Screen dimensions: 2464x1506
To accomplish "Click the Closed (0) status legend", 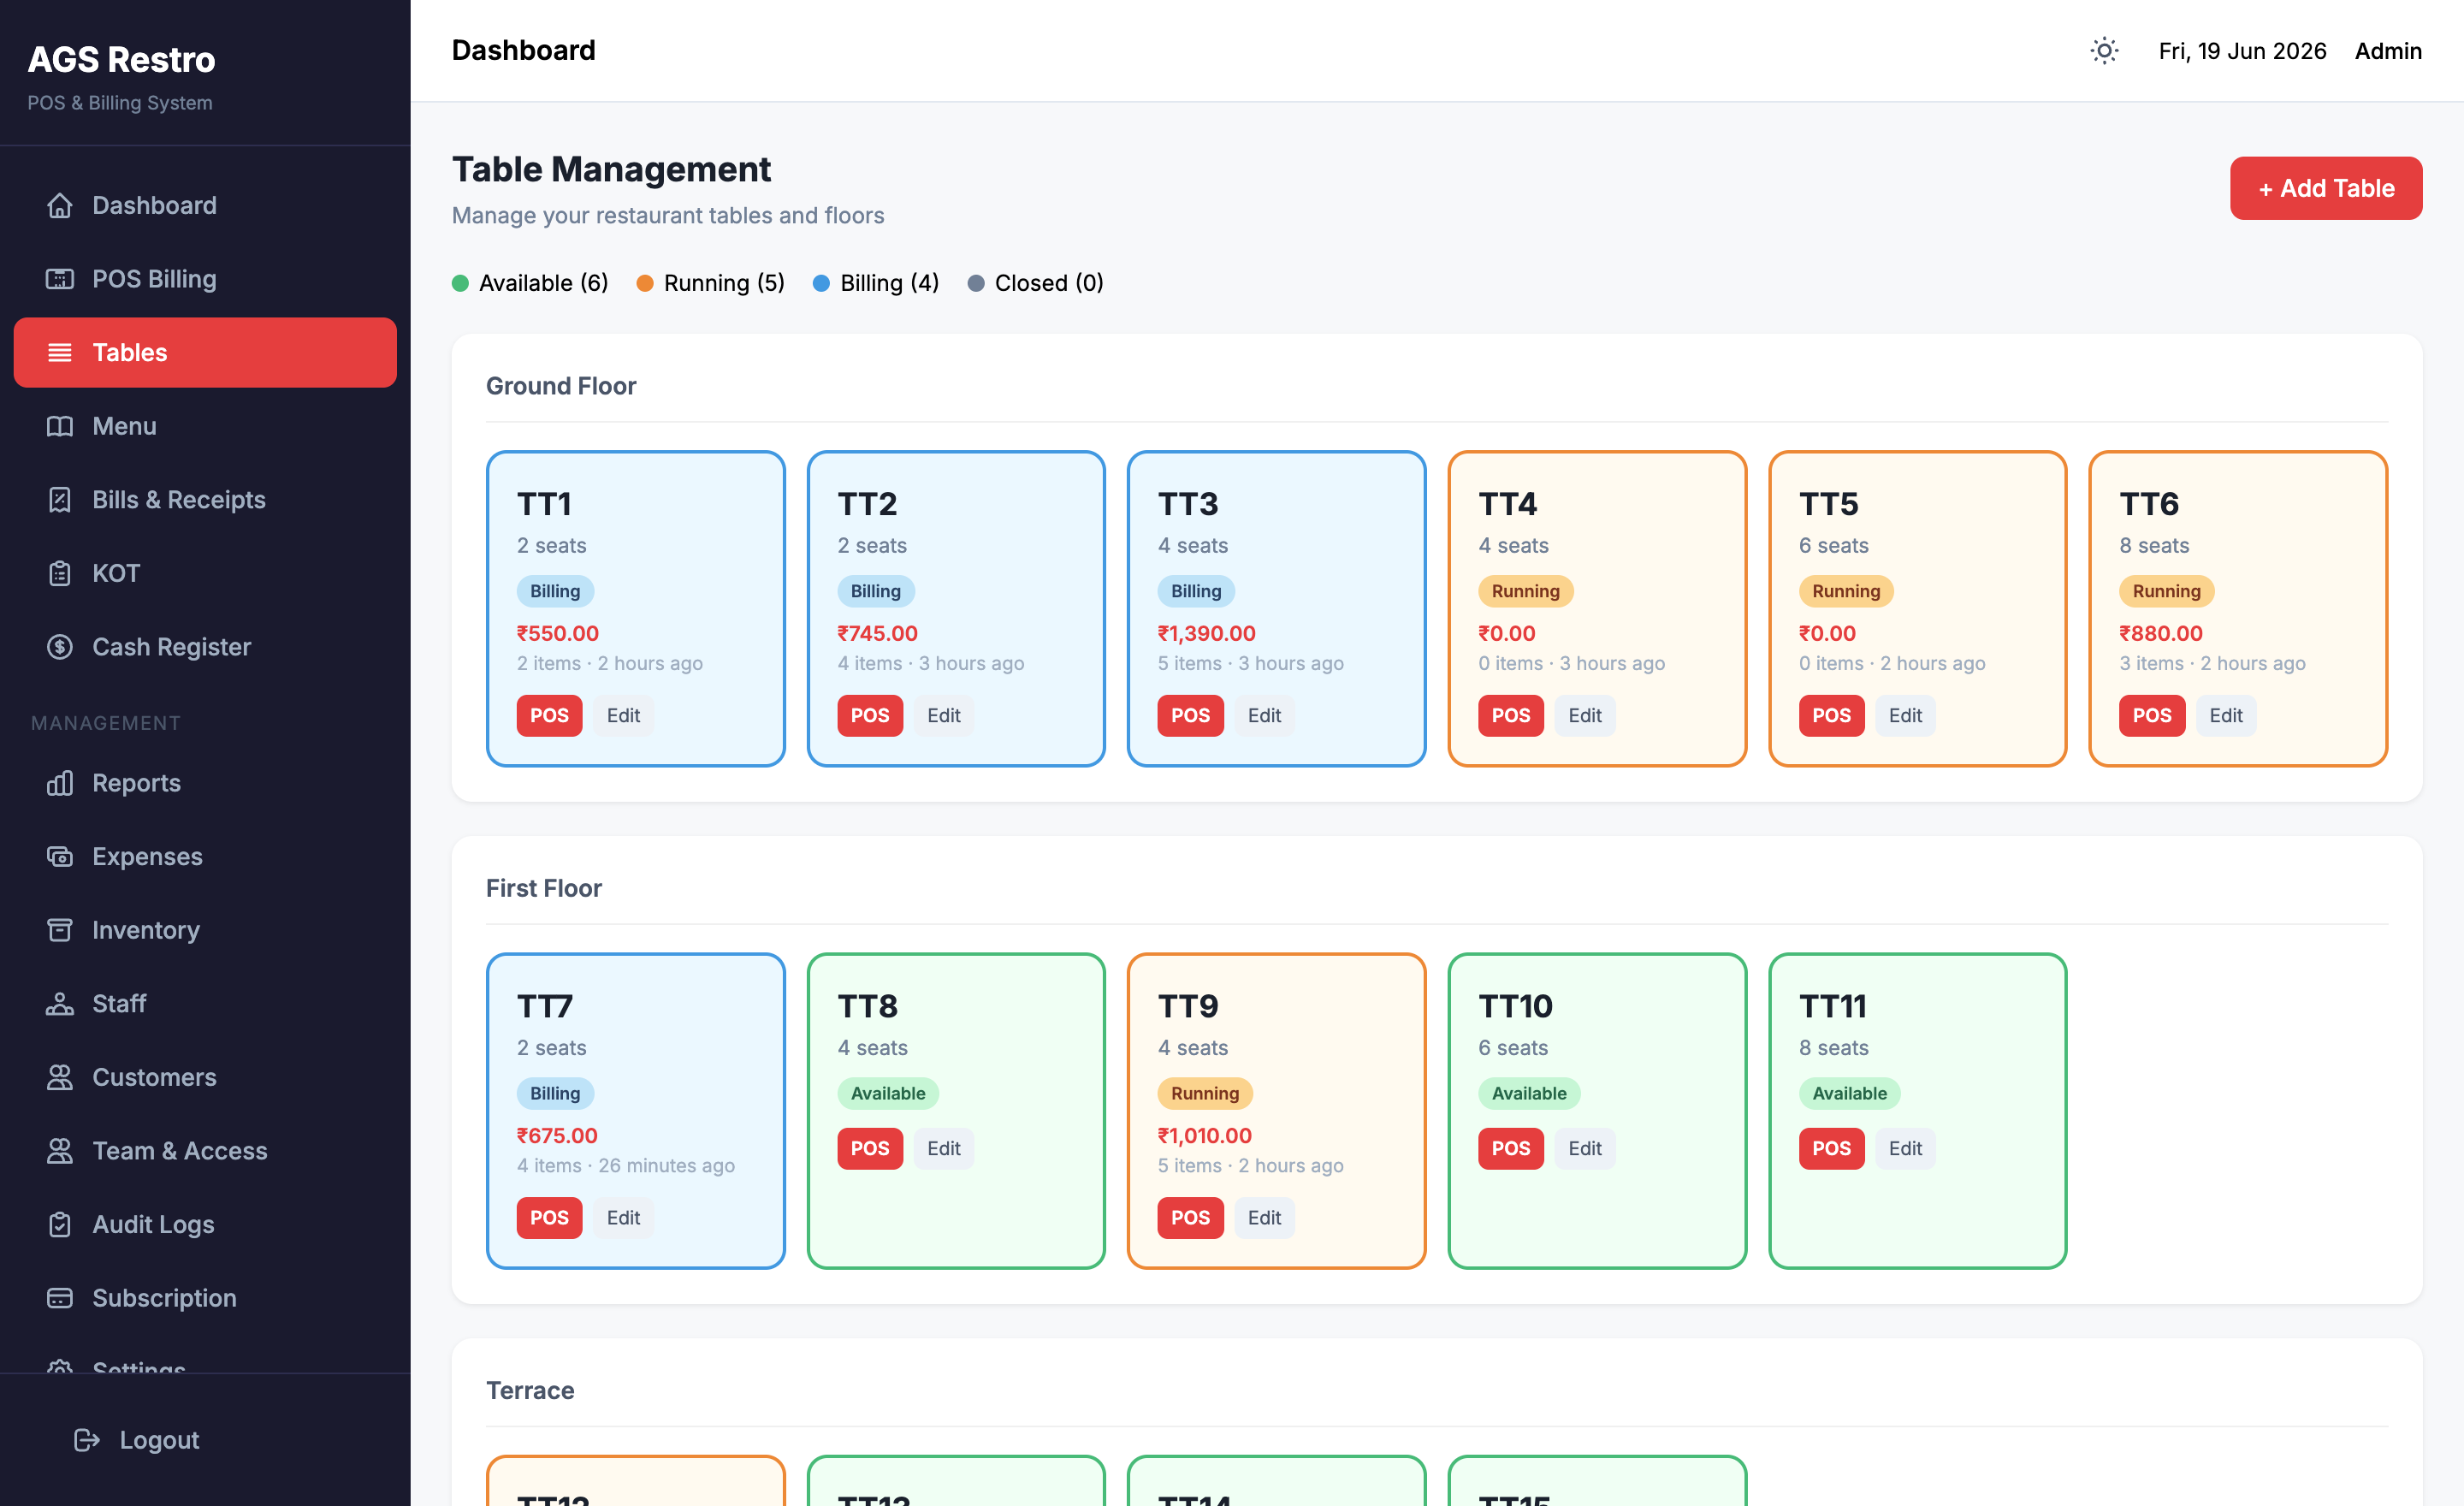I will coord(1035,283).
